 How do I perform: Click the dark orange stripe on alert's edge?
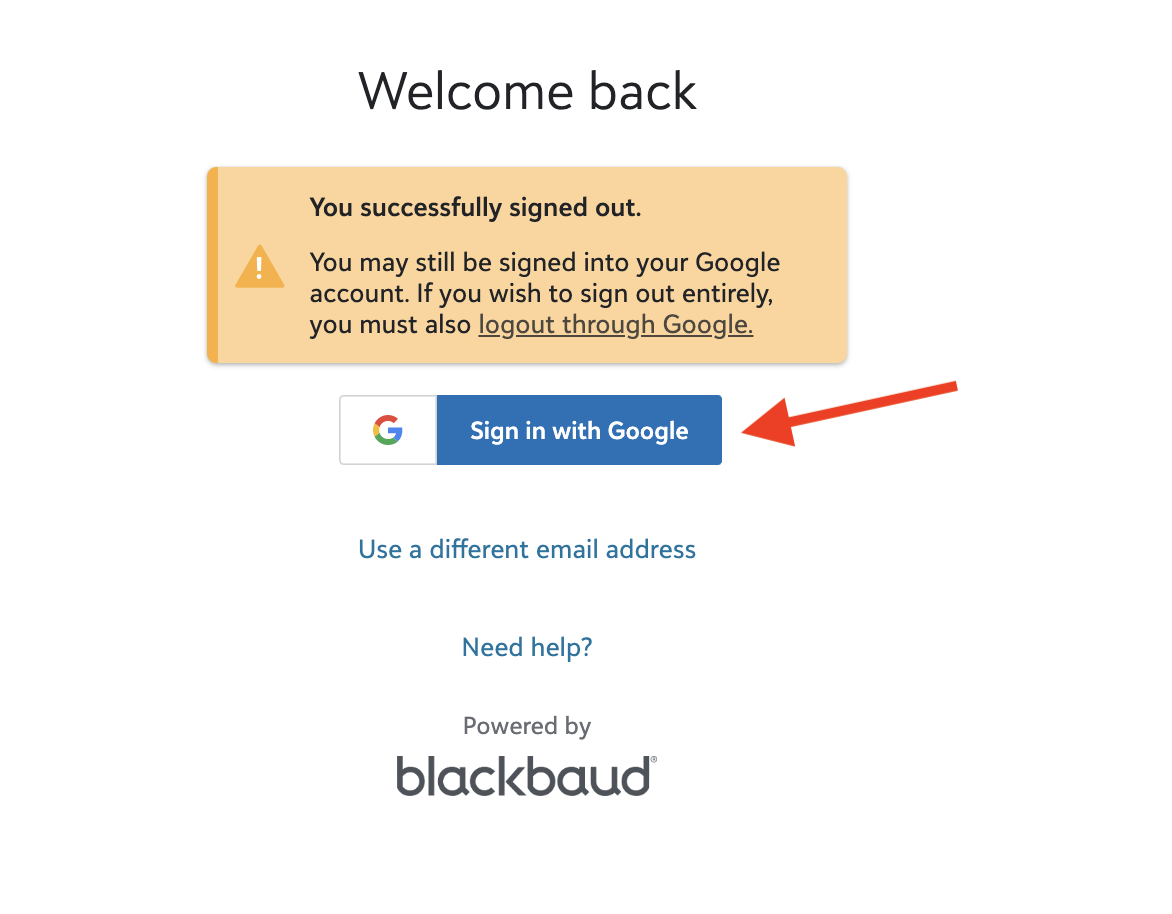tap(213, 265)
